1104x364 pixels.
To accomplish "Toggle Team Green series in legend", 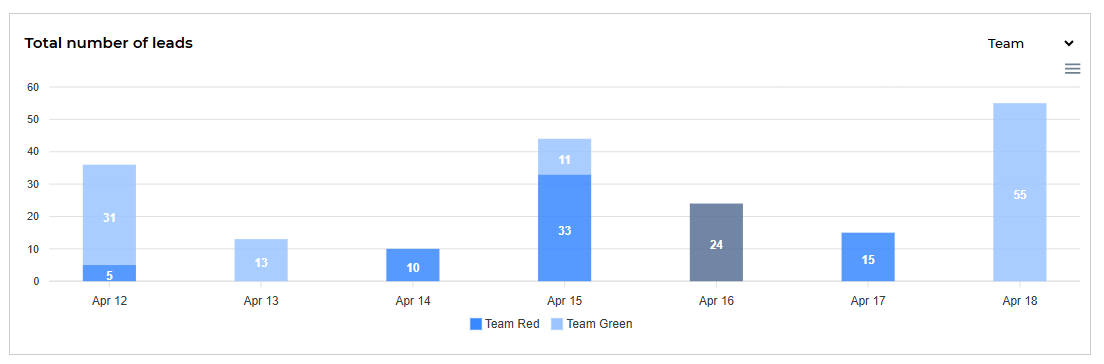I will click(x=591, y=324).
